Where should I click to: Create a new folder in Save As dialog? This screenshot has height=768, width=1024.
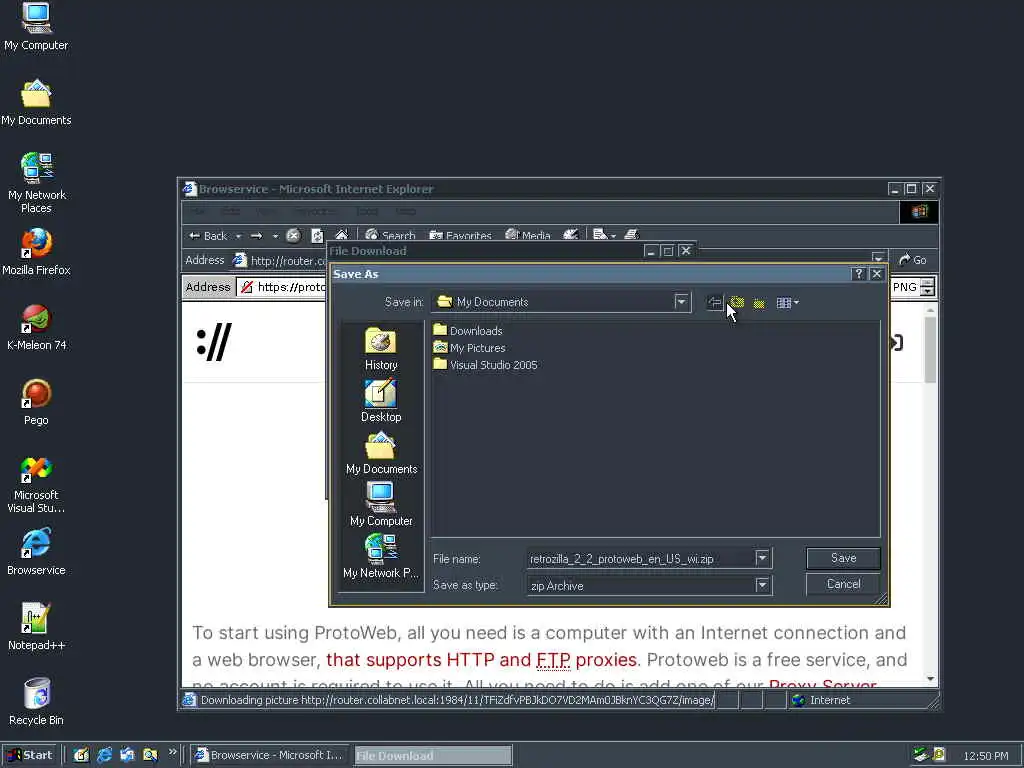759,302
